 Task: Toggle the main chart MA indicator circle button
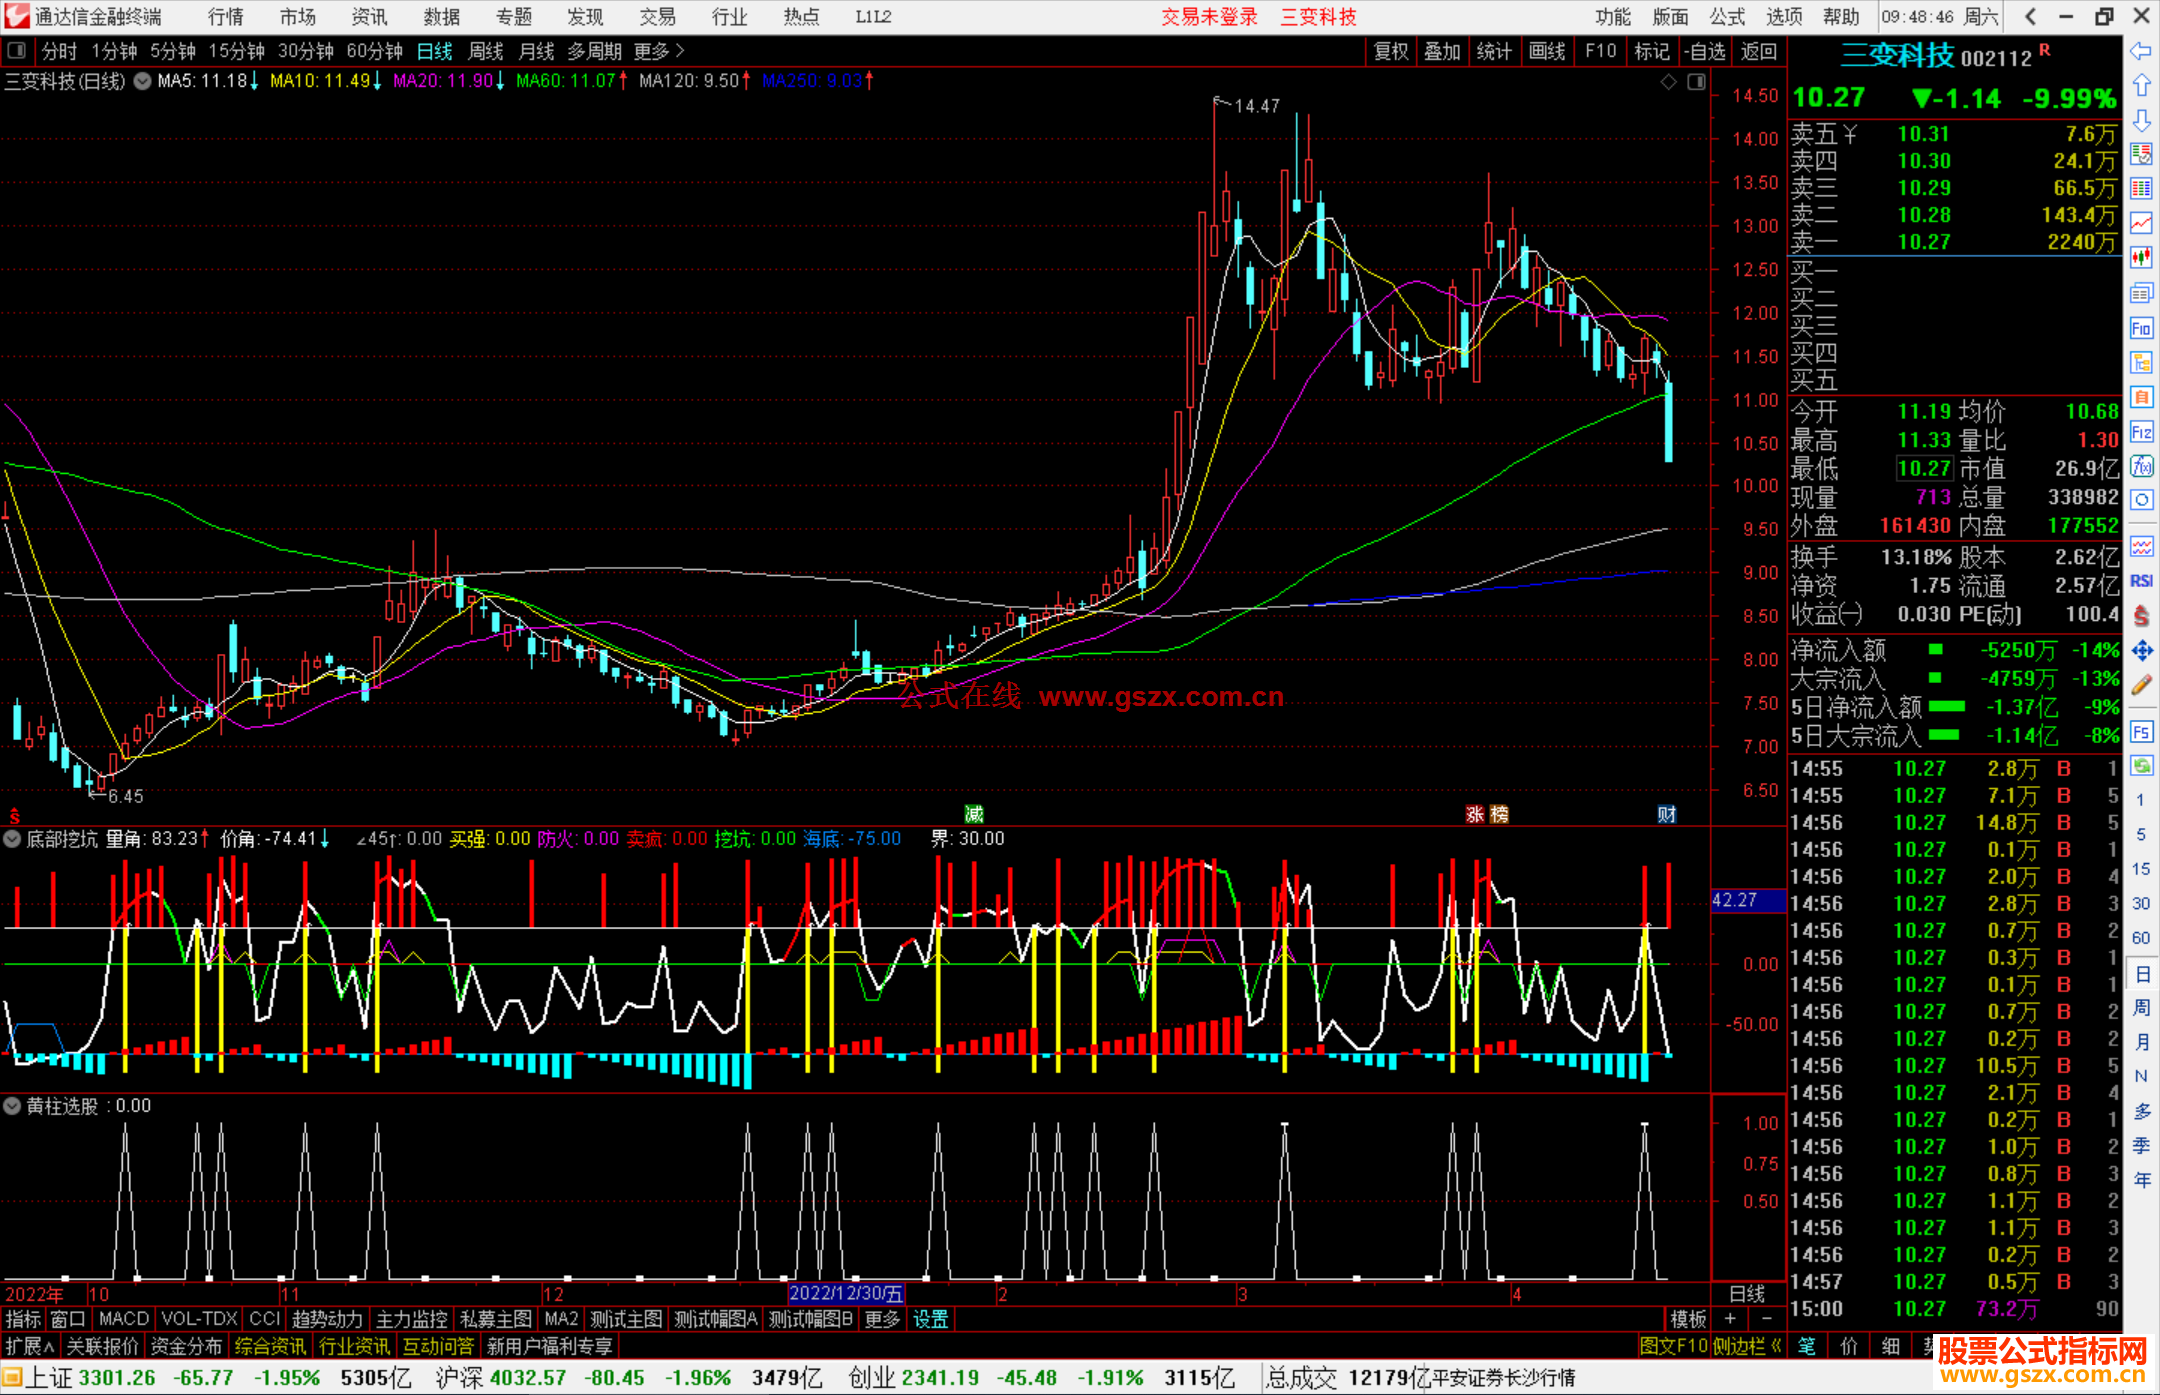click(143, 81)
